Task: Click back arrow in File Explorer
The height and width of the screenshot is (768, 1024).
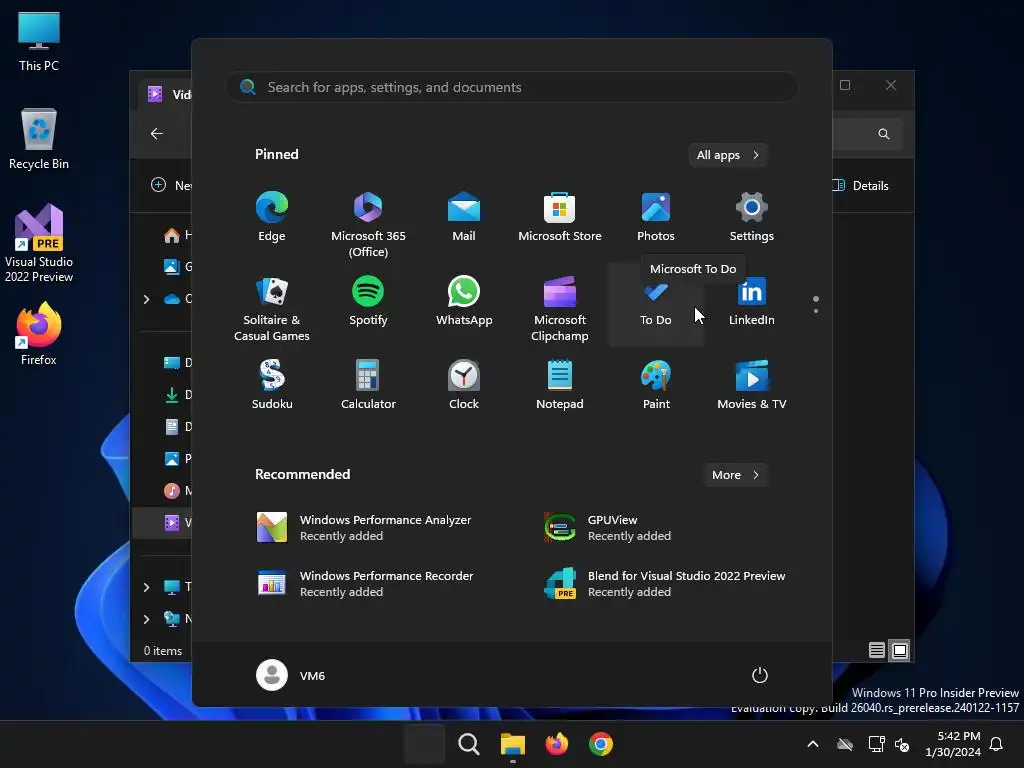Action: click(x=157, y=133)
